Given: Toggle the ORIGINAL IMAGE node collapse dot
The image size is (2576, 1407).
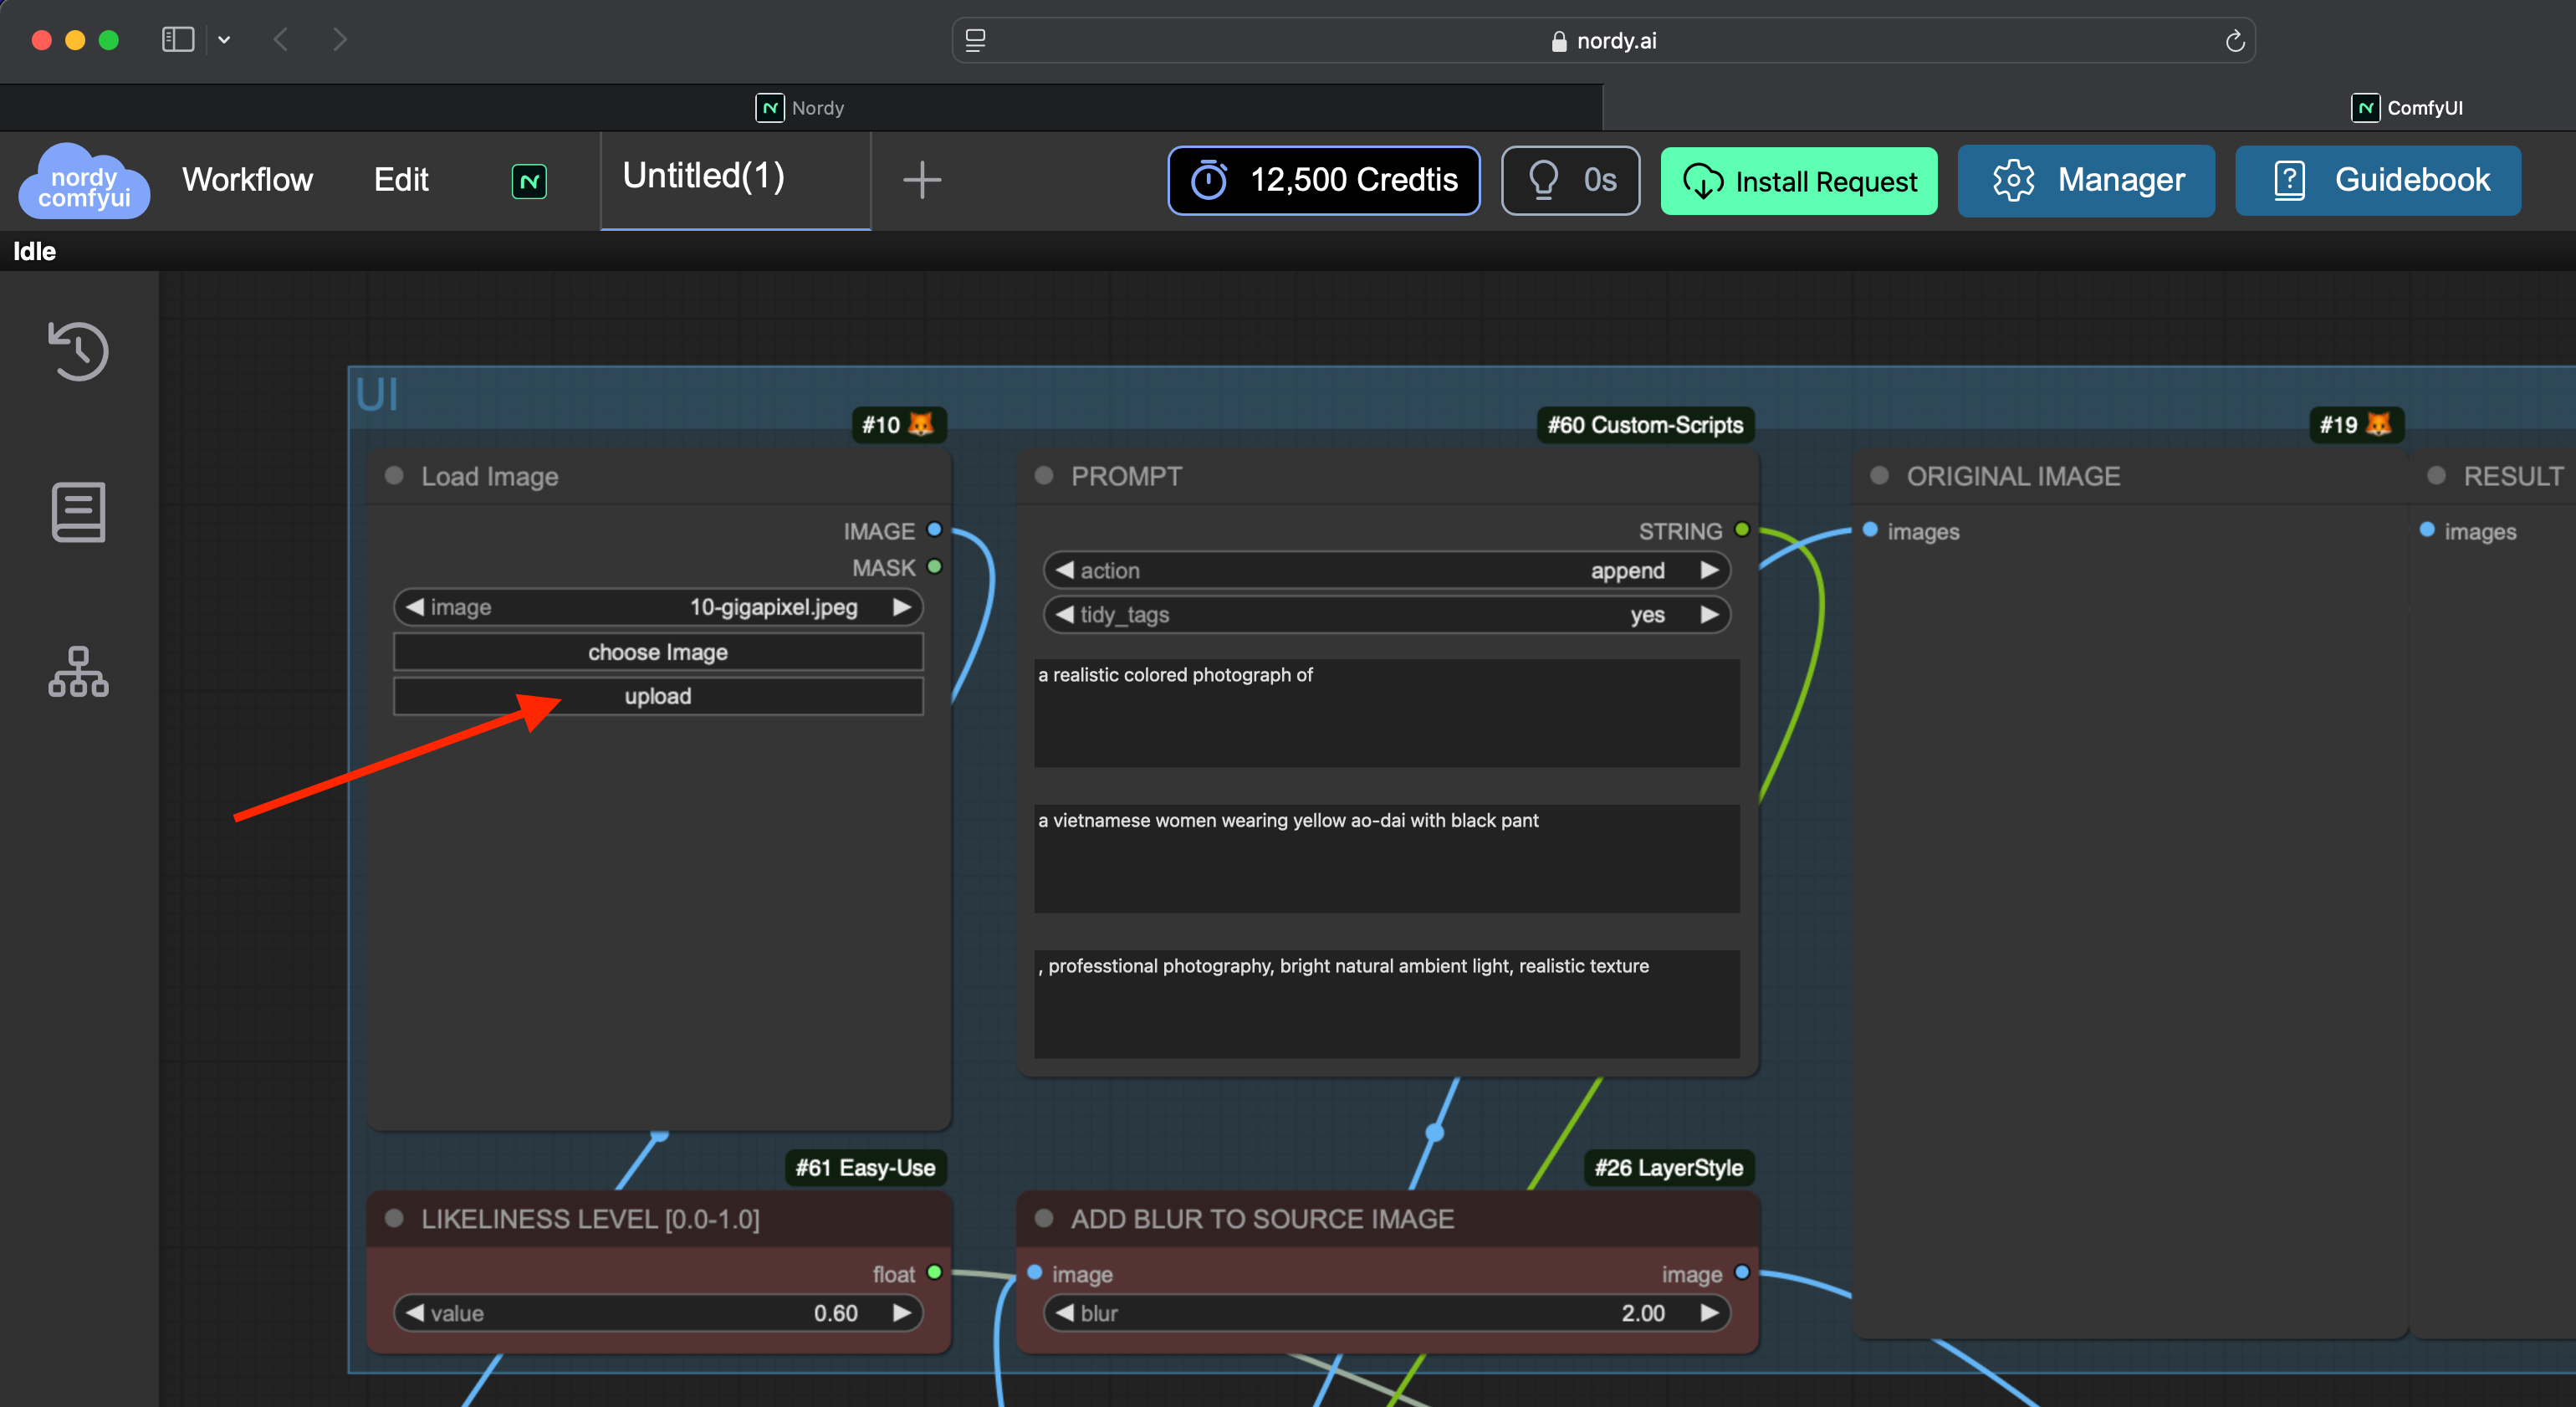Looking at the screenshot, I should tap(1879, 476).
